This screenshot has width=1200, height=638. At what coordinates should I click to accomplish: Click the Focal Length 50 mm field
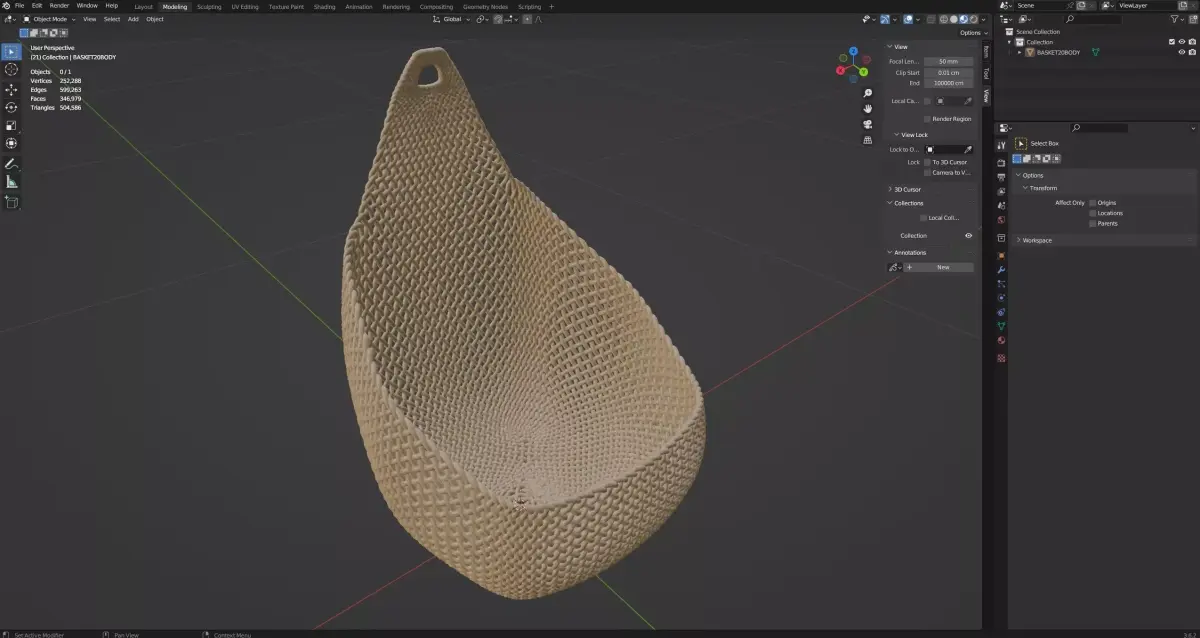pos(948,61)
